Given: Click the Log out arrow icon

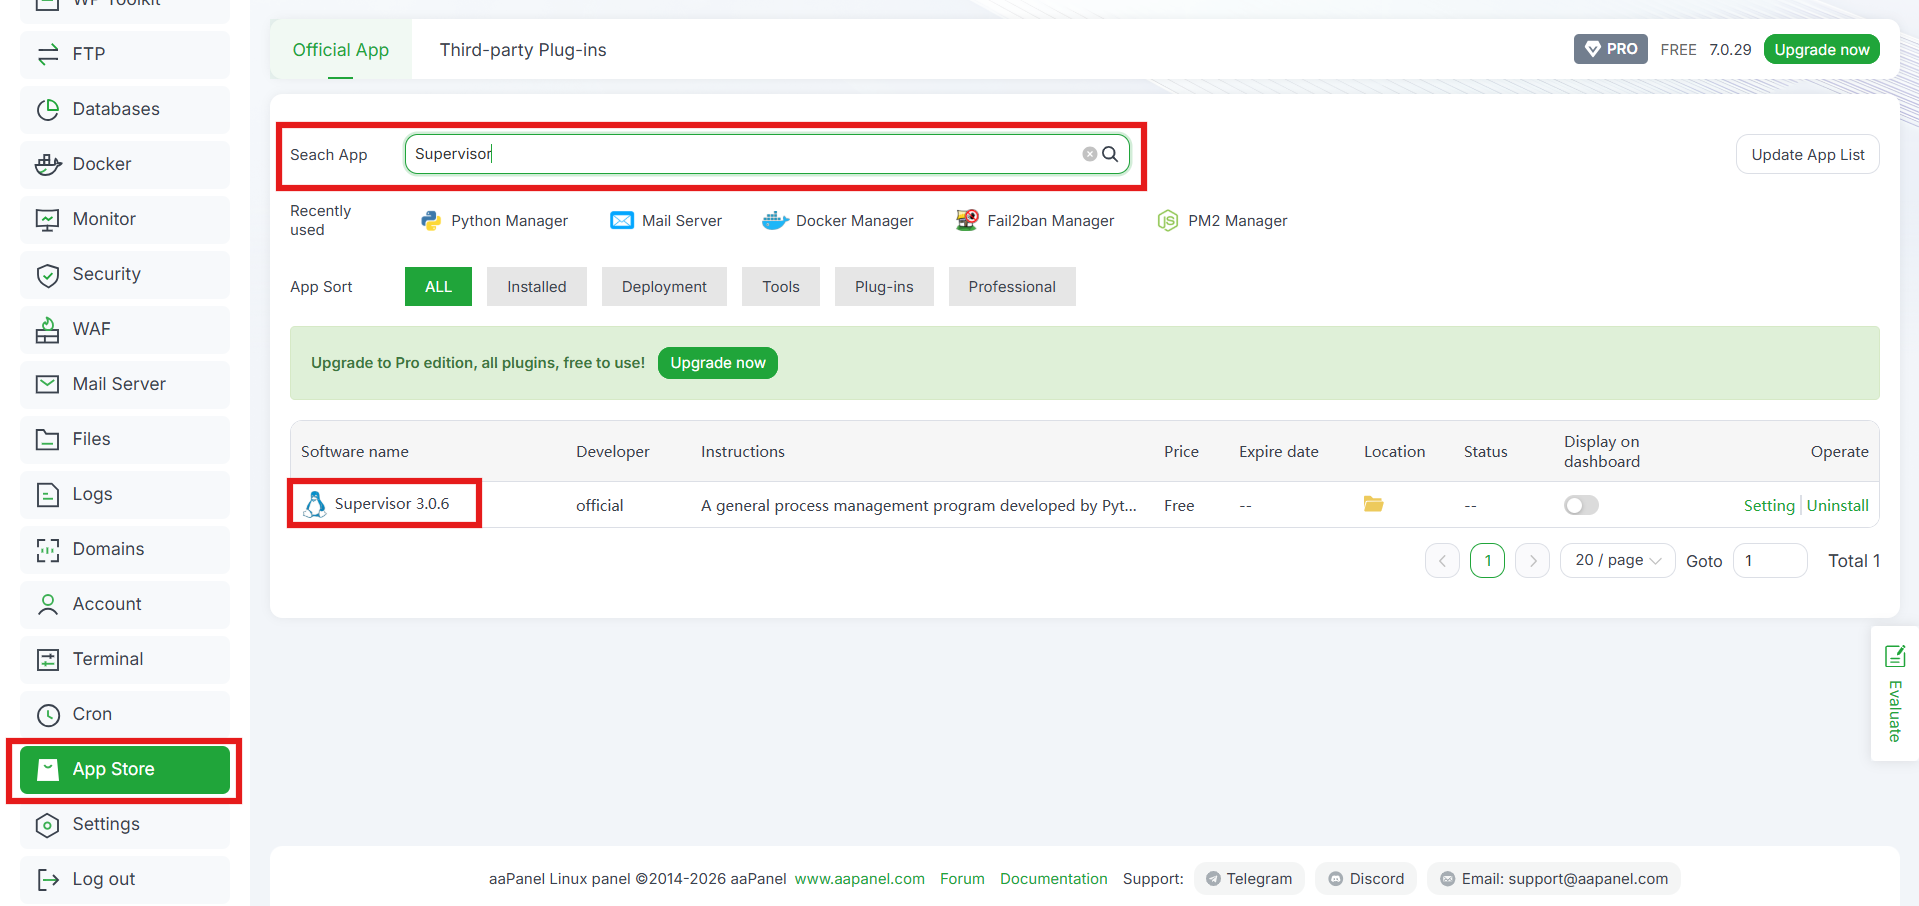Looking at the screenshot, I should 48,879.
